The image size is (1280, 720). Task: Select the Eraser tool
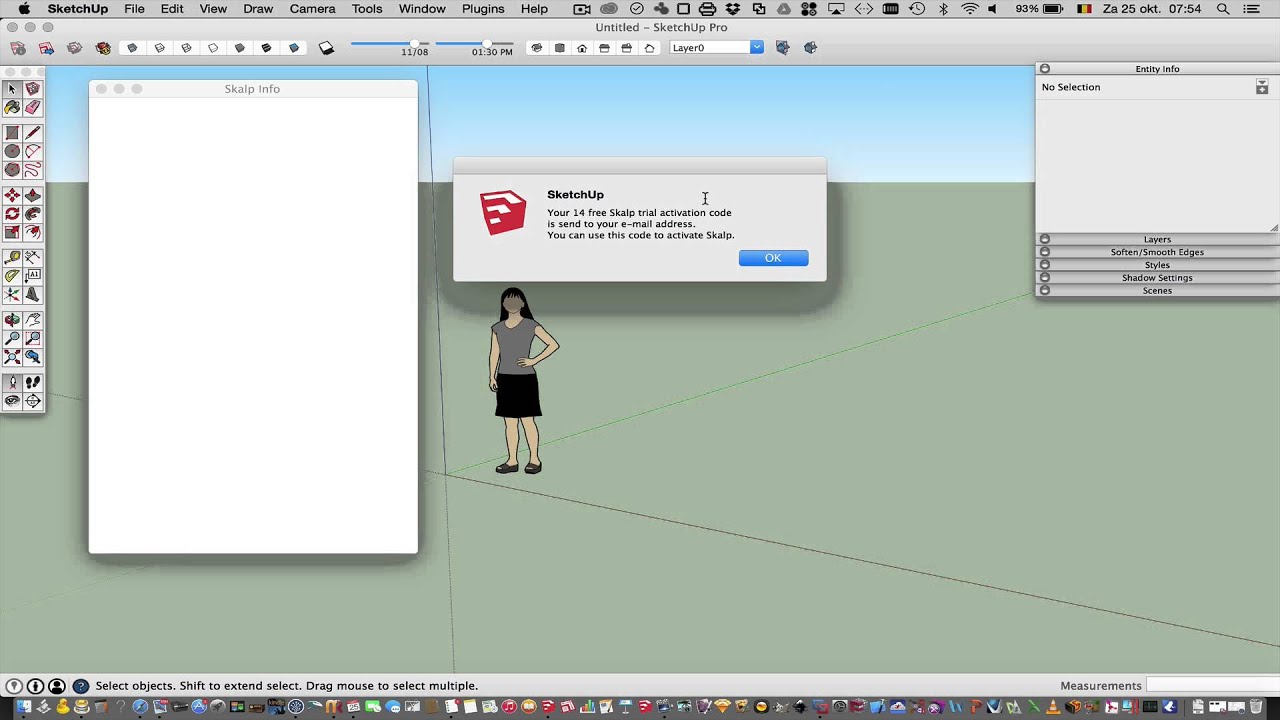pyautogui.click(x=33, y=107)
